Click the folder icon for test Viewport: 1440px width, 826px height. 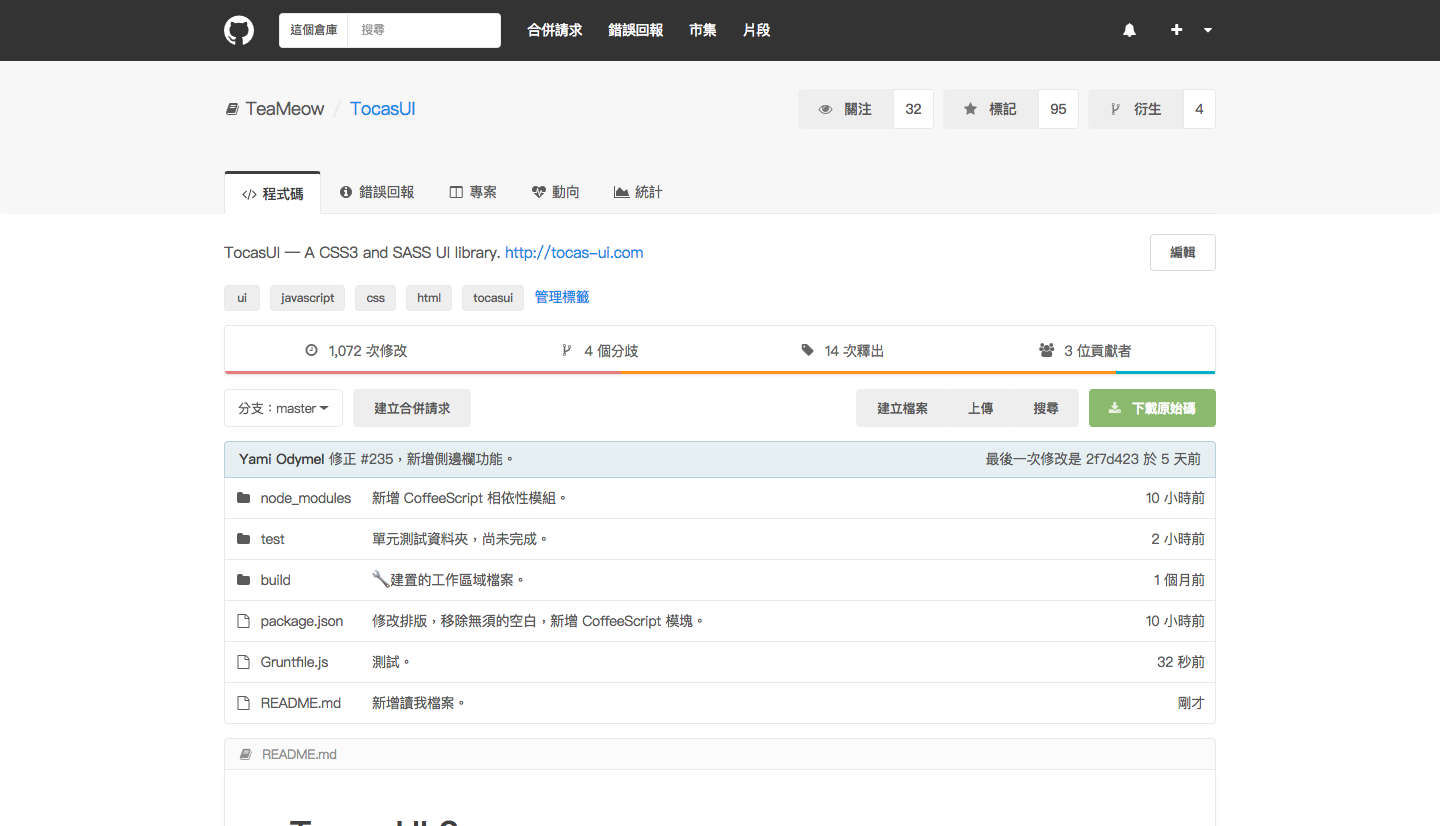click(x=243, y=539)
